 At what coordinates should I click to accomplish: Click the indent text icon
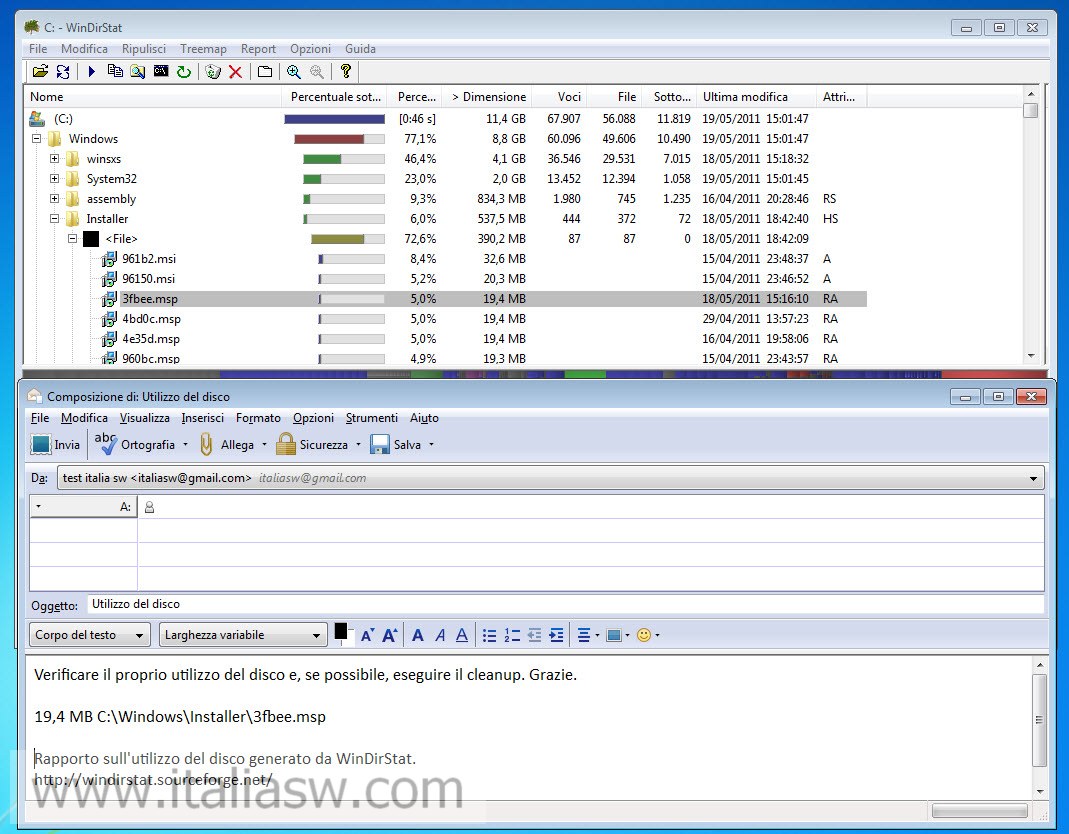556,636
